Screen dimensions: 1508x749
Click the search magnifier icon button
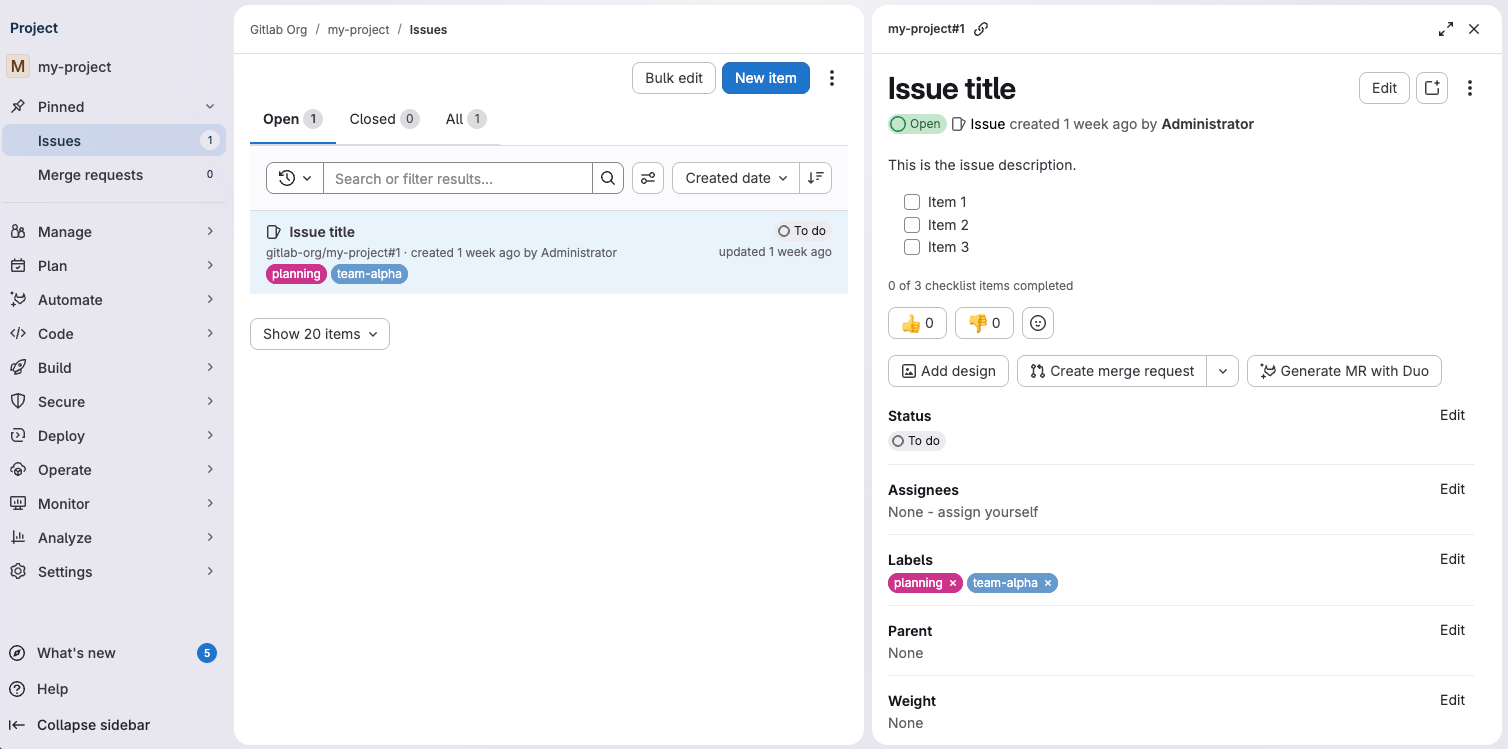[608, 178]
